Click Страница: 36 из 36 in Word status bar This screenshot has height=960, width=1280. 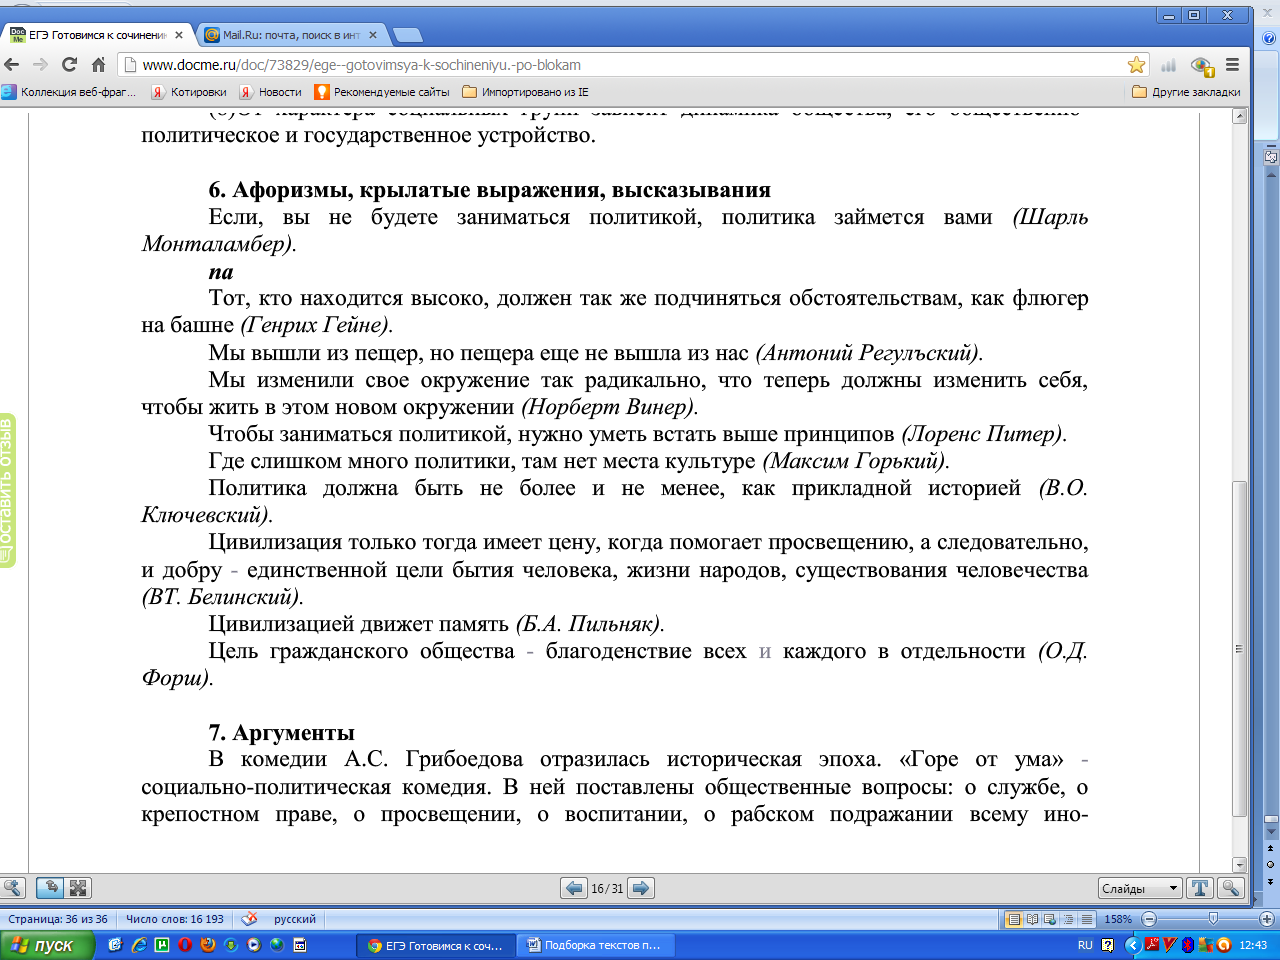coord(58,919)
